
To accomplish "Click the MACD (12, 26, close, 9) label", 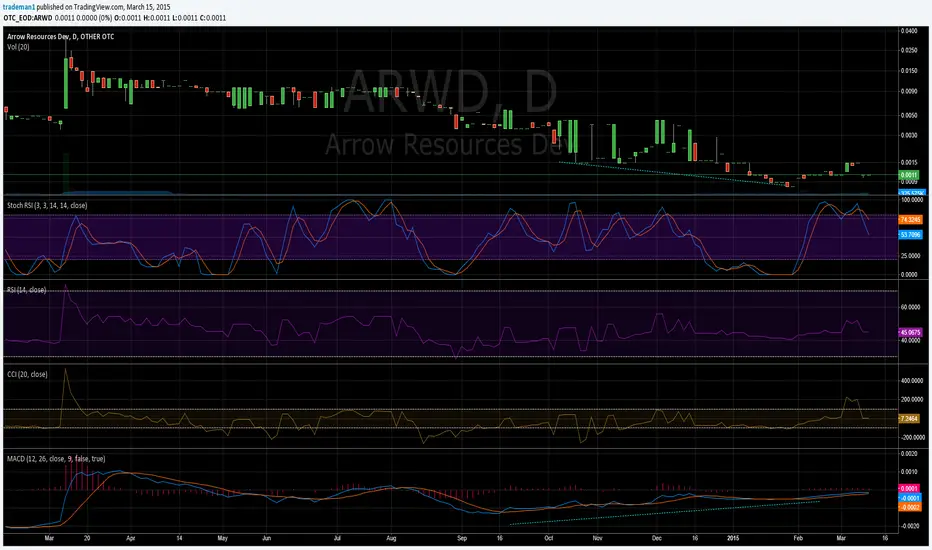I will [56, 459].
